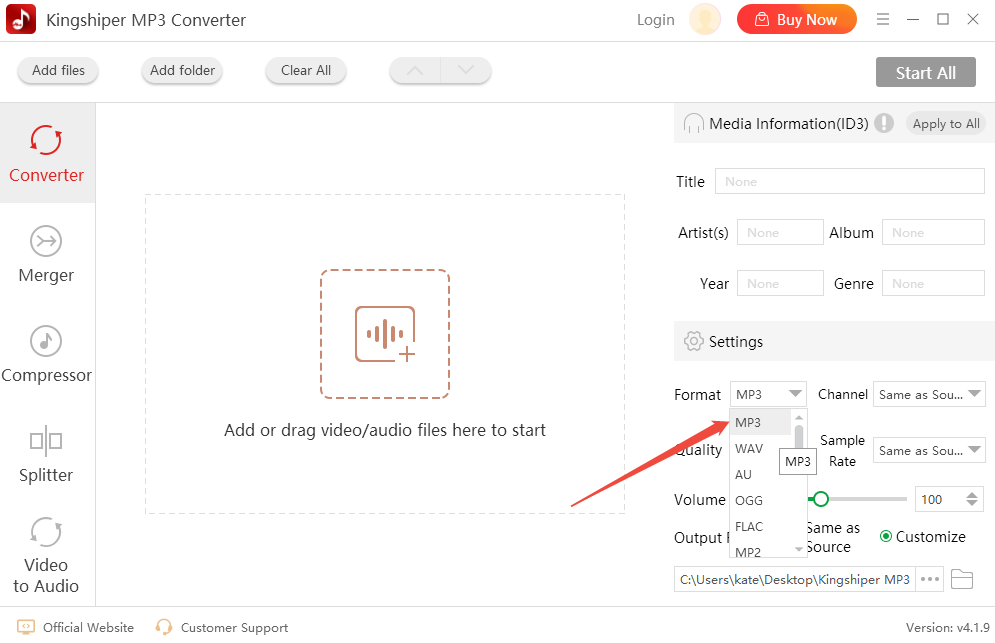The height and width of the screenshot is (643, 995).
Task: Click the Title input field
Action: tap(850, 182)
